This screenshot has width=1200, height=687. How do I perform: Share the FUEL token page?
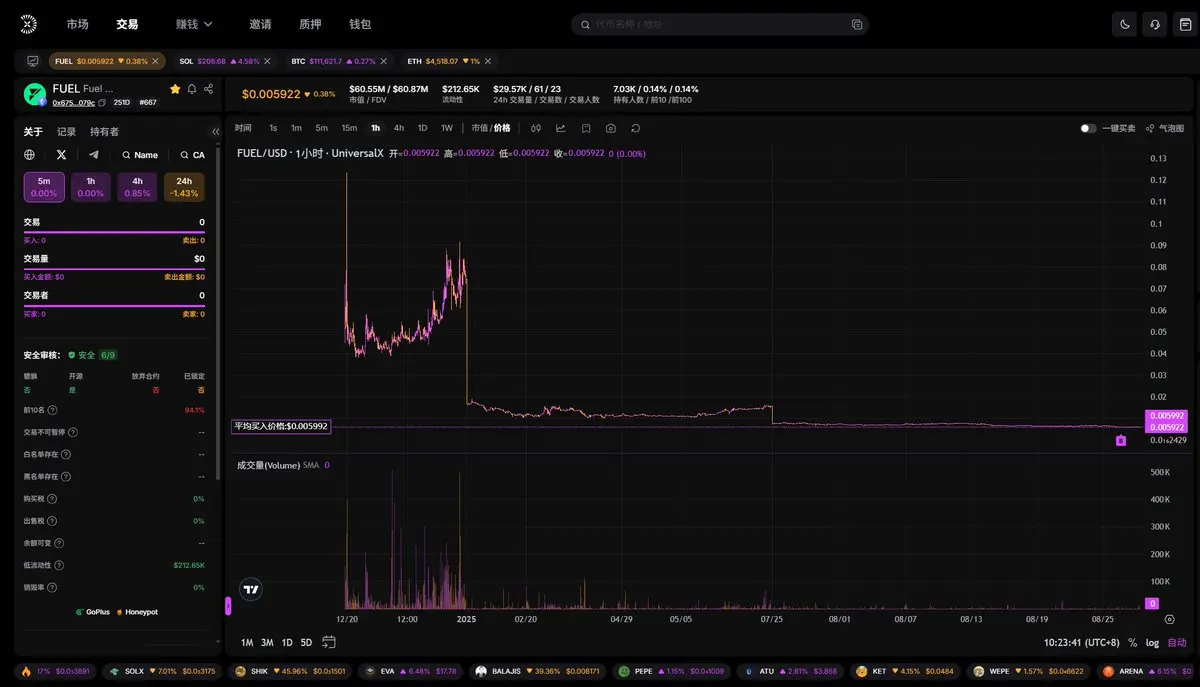[x=208, y=89]
